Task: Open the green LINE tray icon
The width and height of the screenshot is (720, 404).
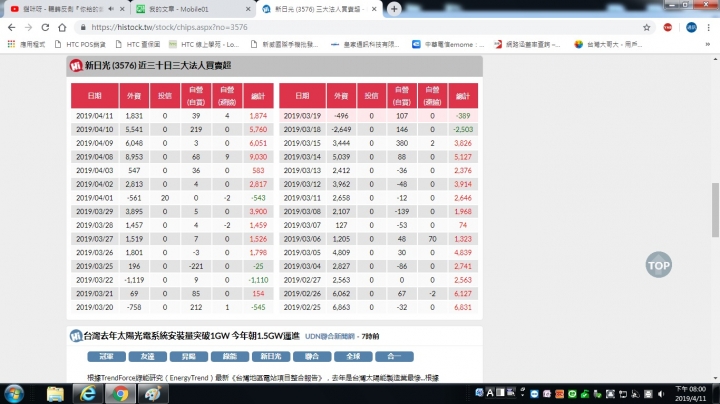Action: [x=572, y=394]
